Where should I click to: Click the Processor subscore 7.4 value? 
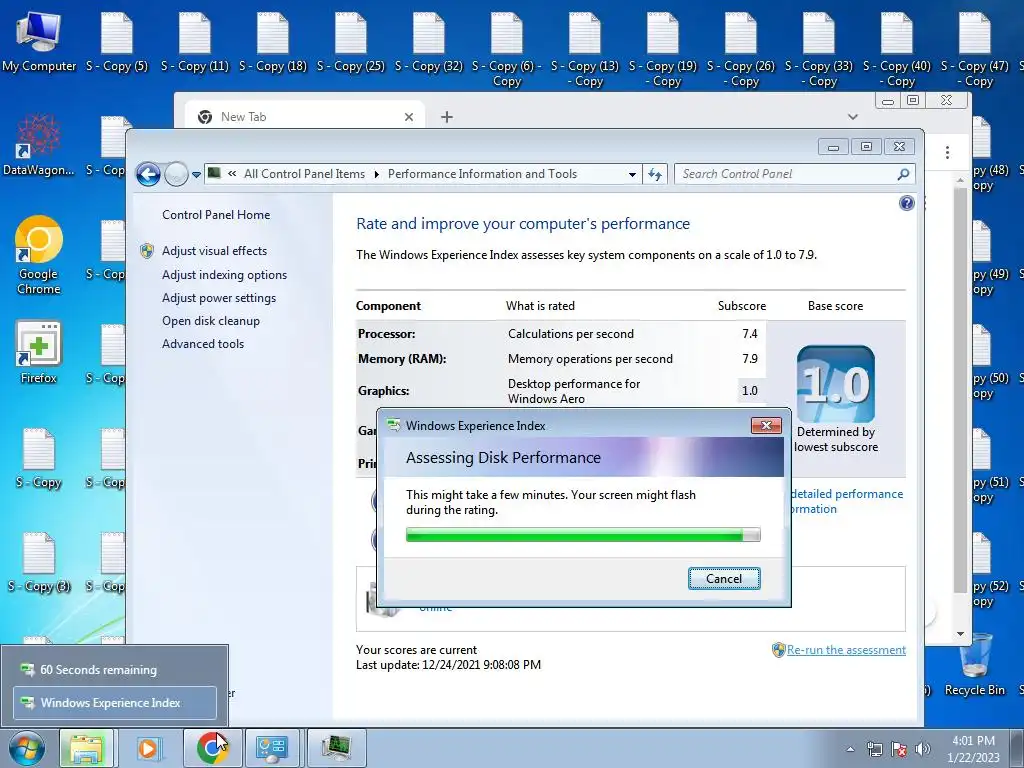pos(750,334)
